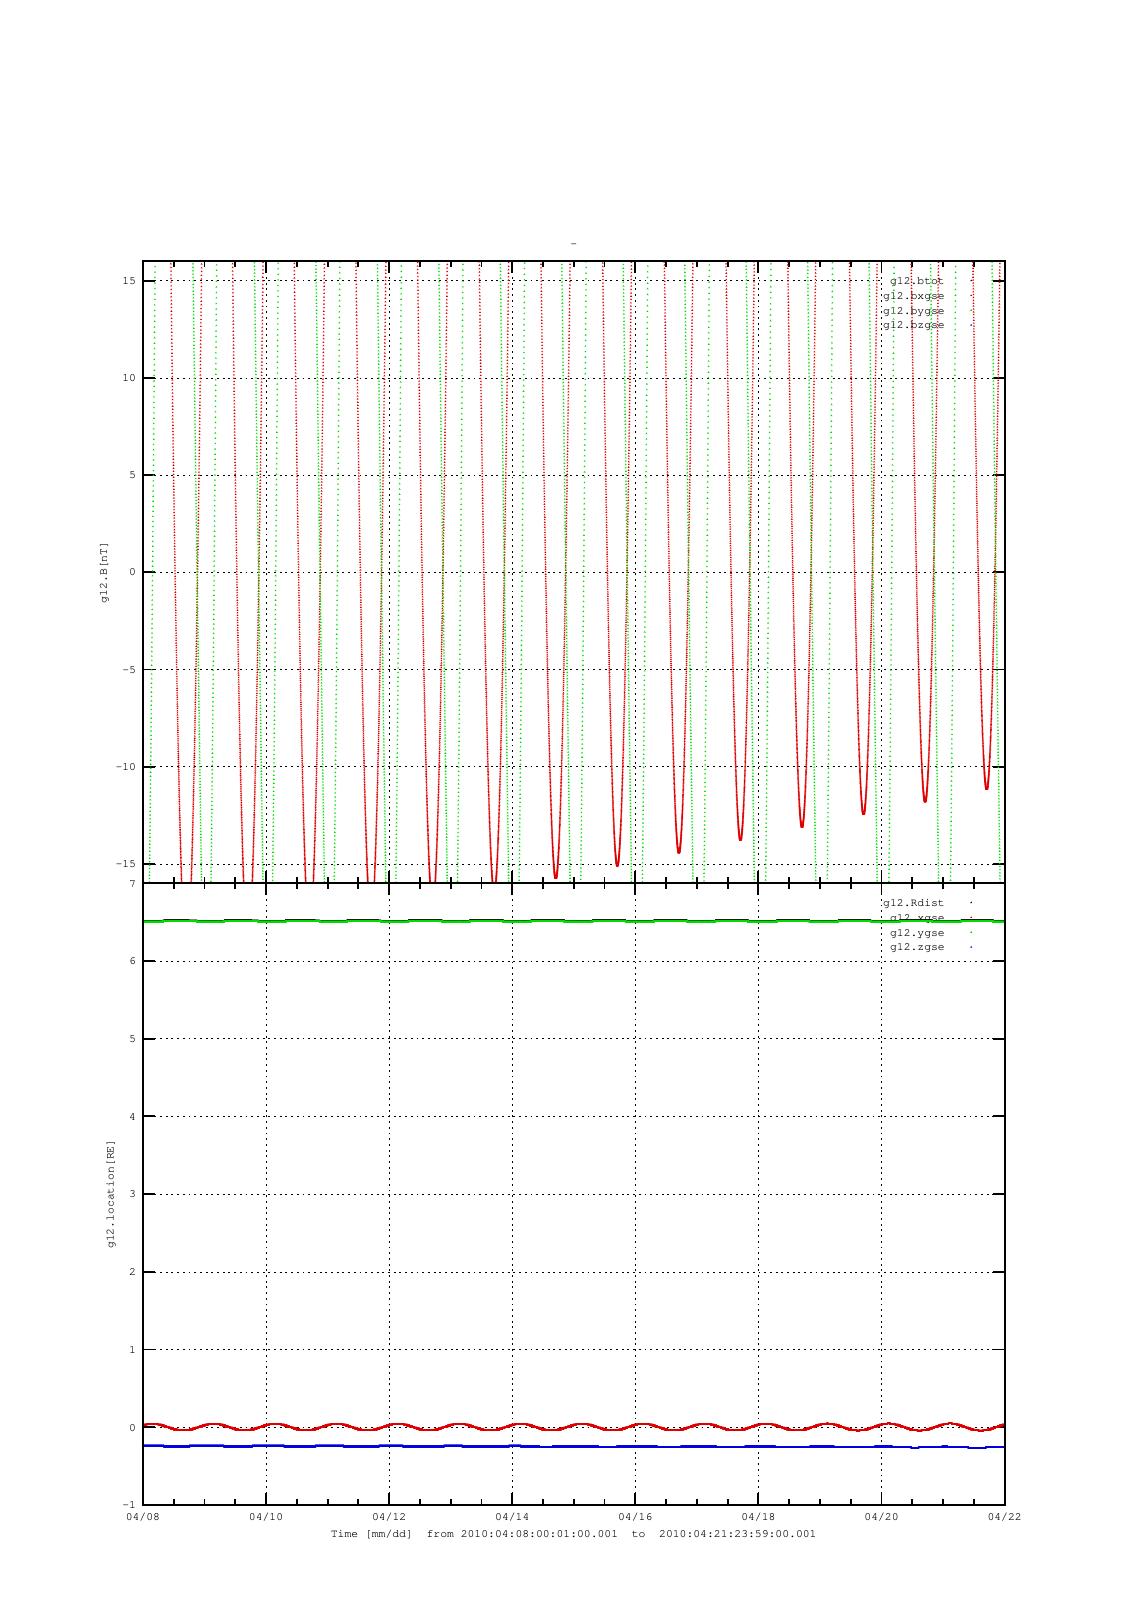Select the g12.location[RE] vertical axis label
The width and height of the screenshot is (1131, 1600).
pyautogui.click(x=112, y=1194)
